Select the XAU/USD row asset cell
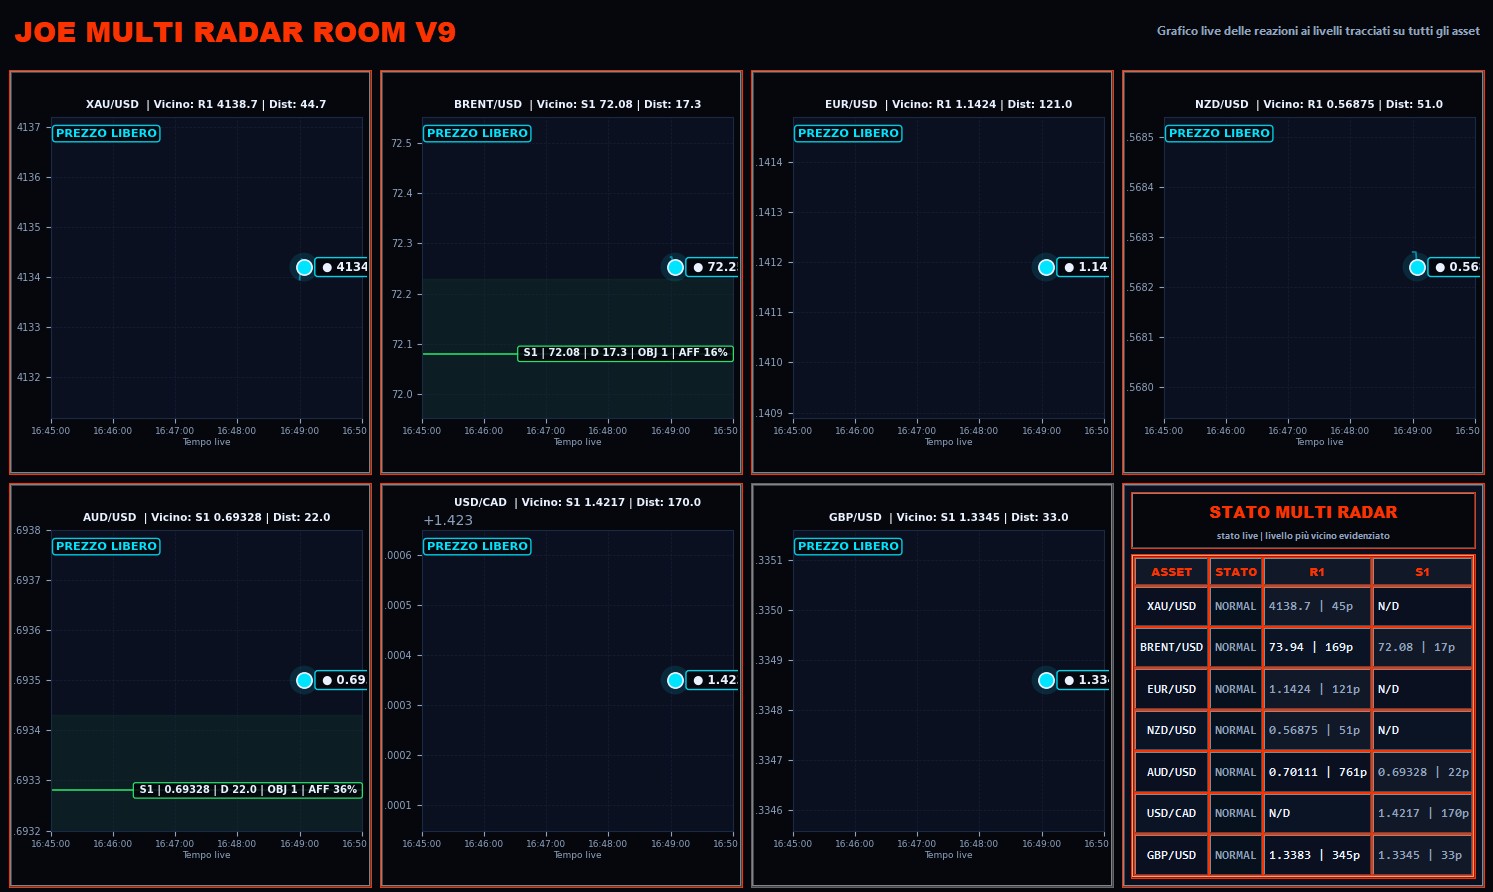The width and height of the screenshot is (1493, 892). 1171,606
